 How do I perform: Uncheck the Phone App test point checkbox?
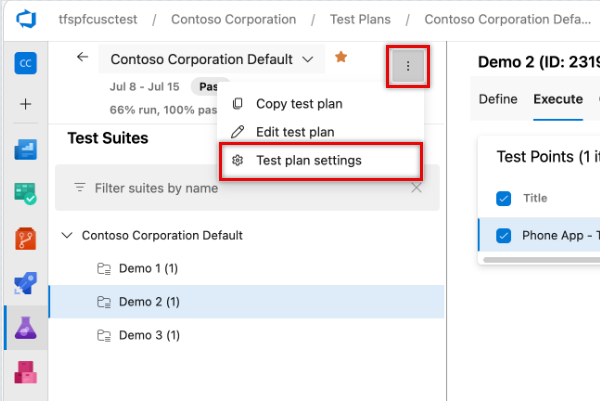(504, 236)
